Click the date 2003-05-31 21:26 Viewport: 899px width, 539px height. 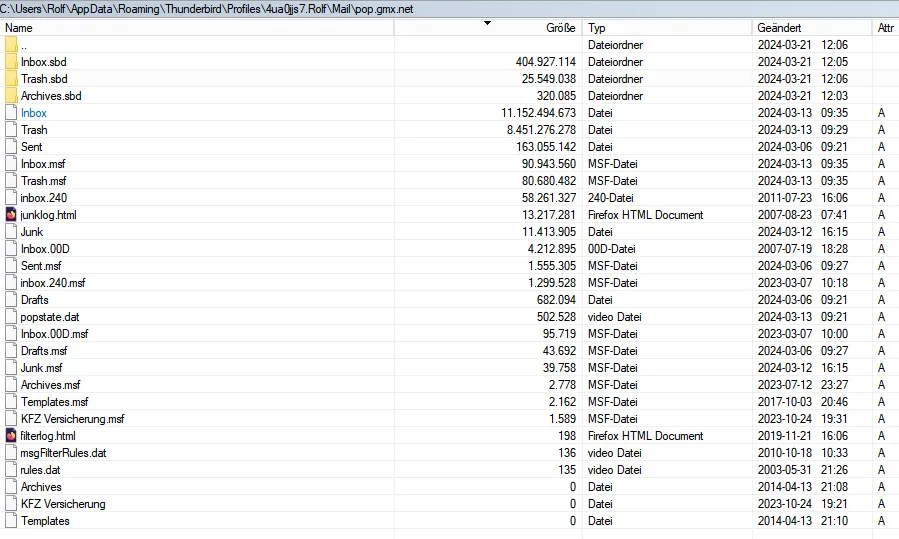pos(802,470)
